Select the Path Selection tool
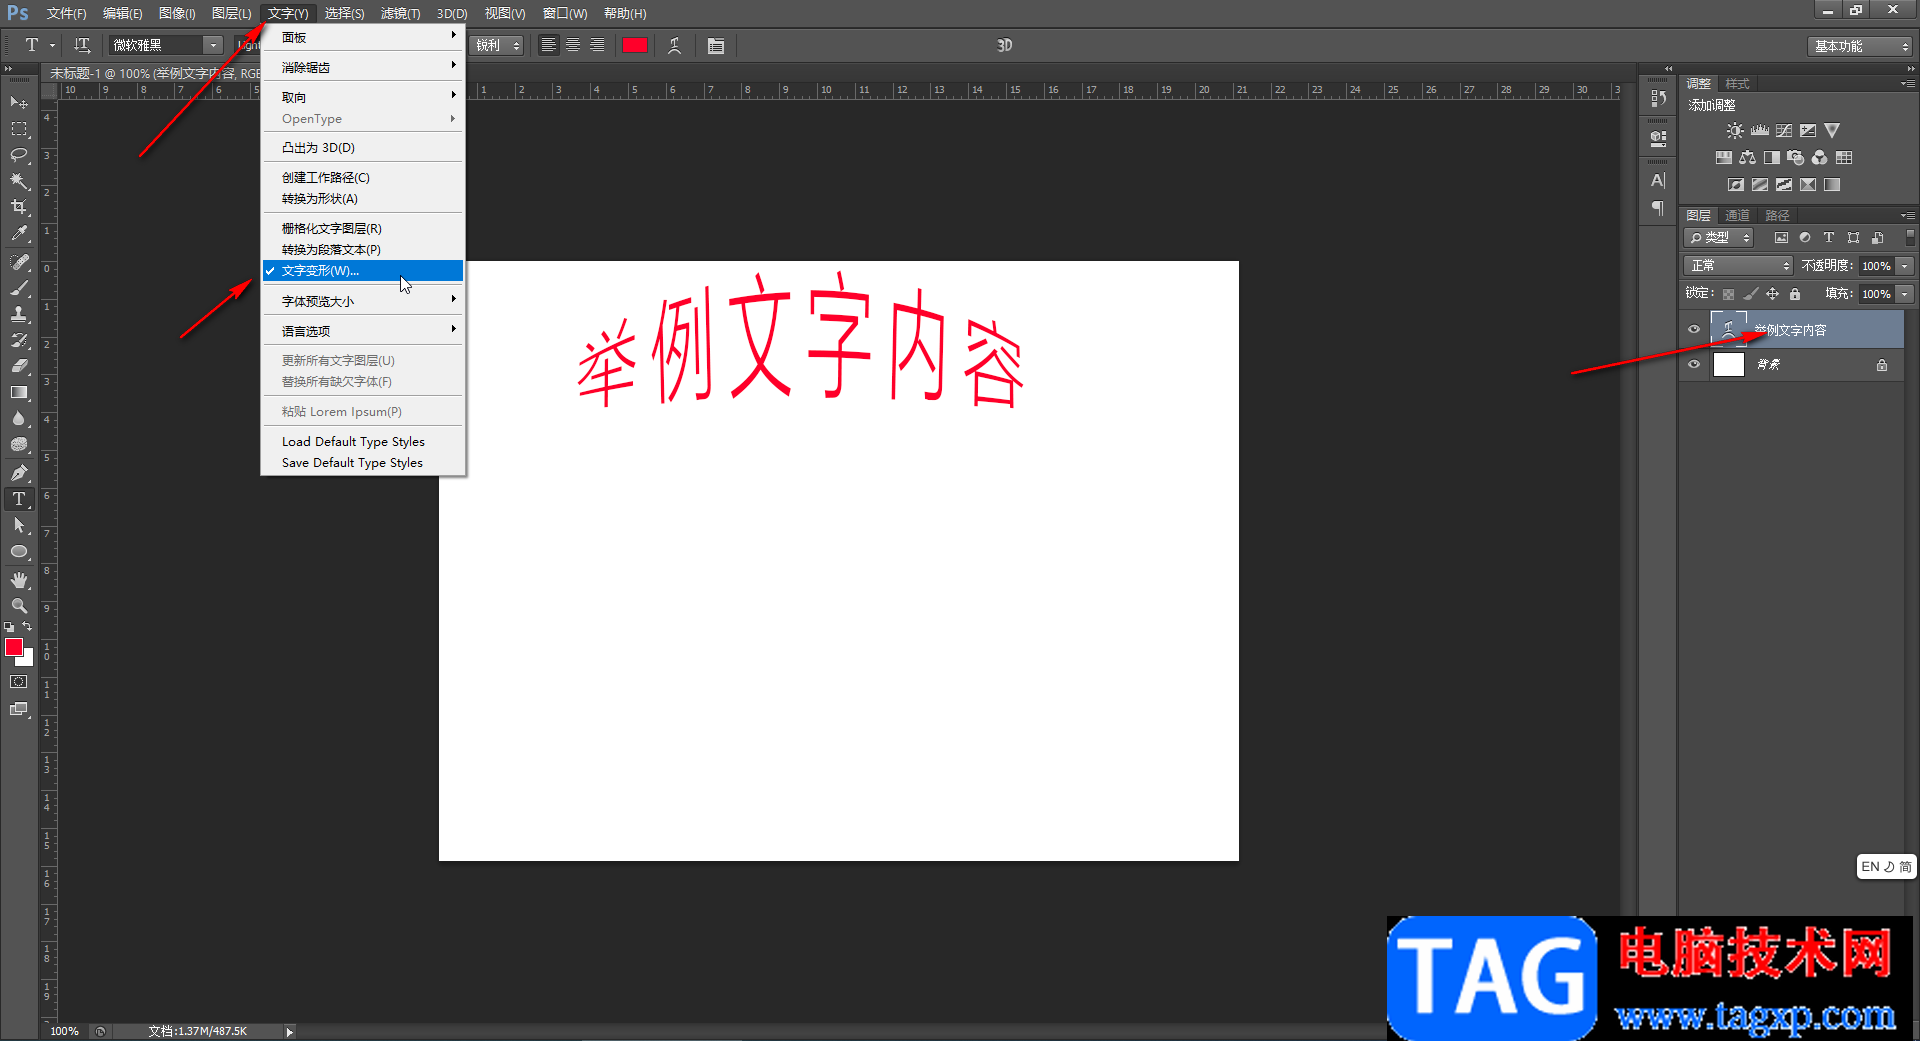 19,525
